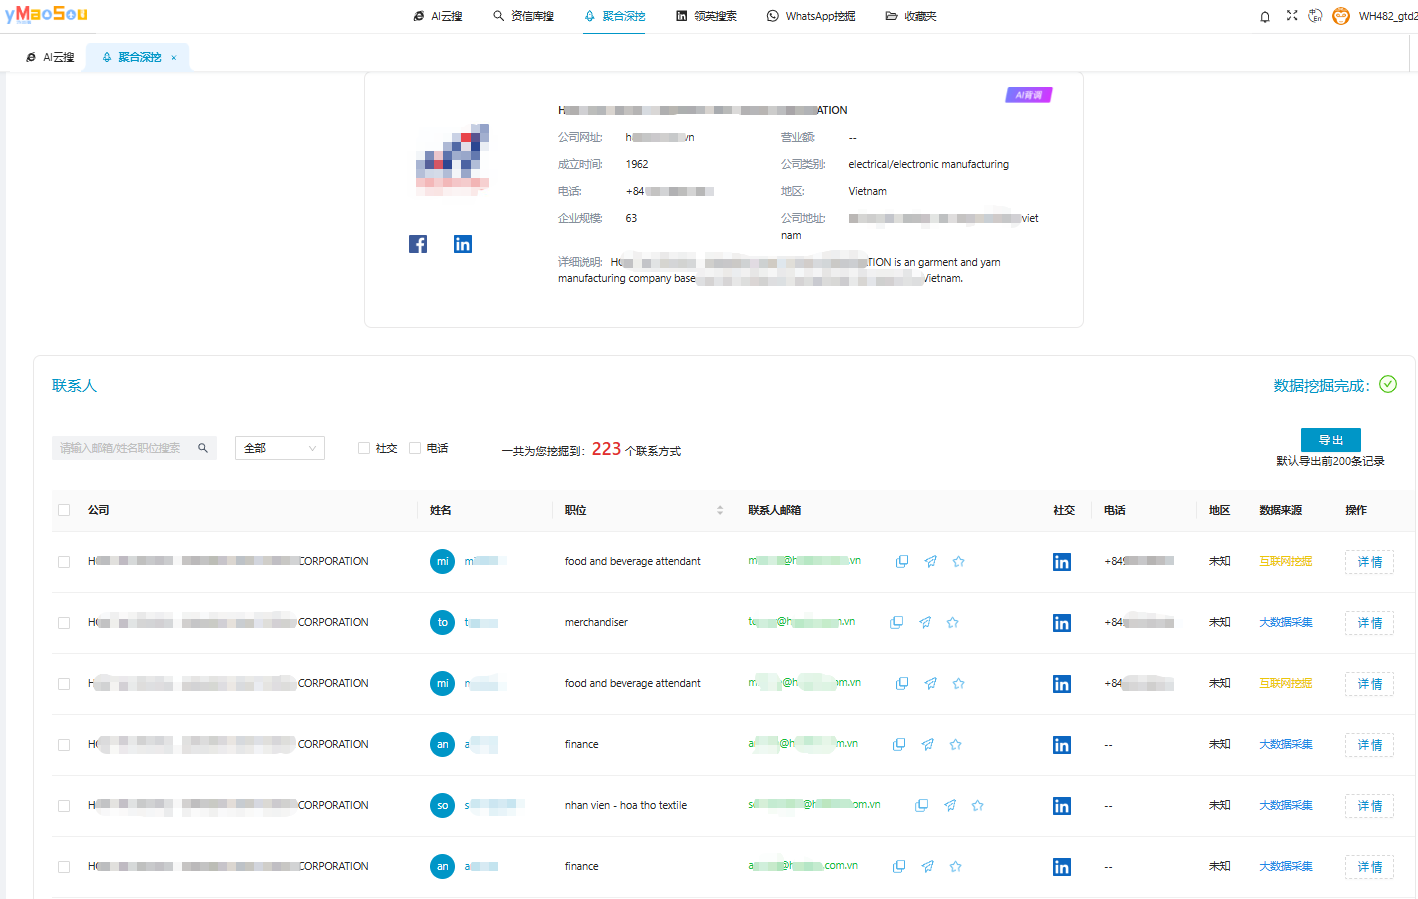The height and width of the screenshot is (899, 1418).
Task: Close the 聚合深挖 tab
Action: coord(174,58)
